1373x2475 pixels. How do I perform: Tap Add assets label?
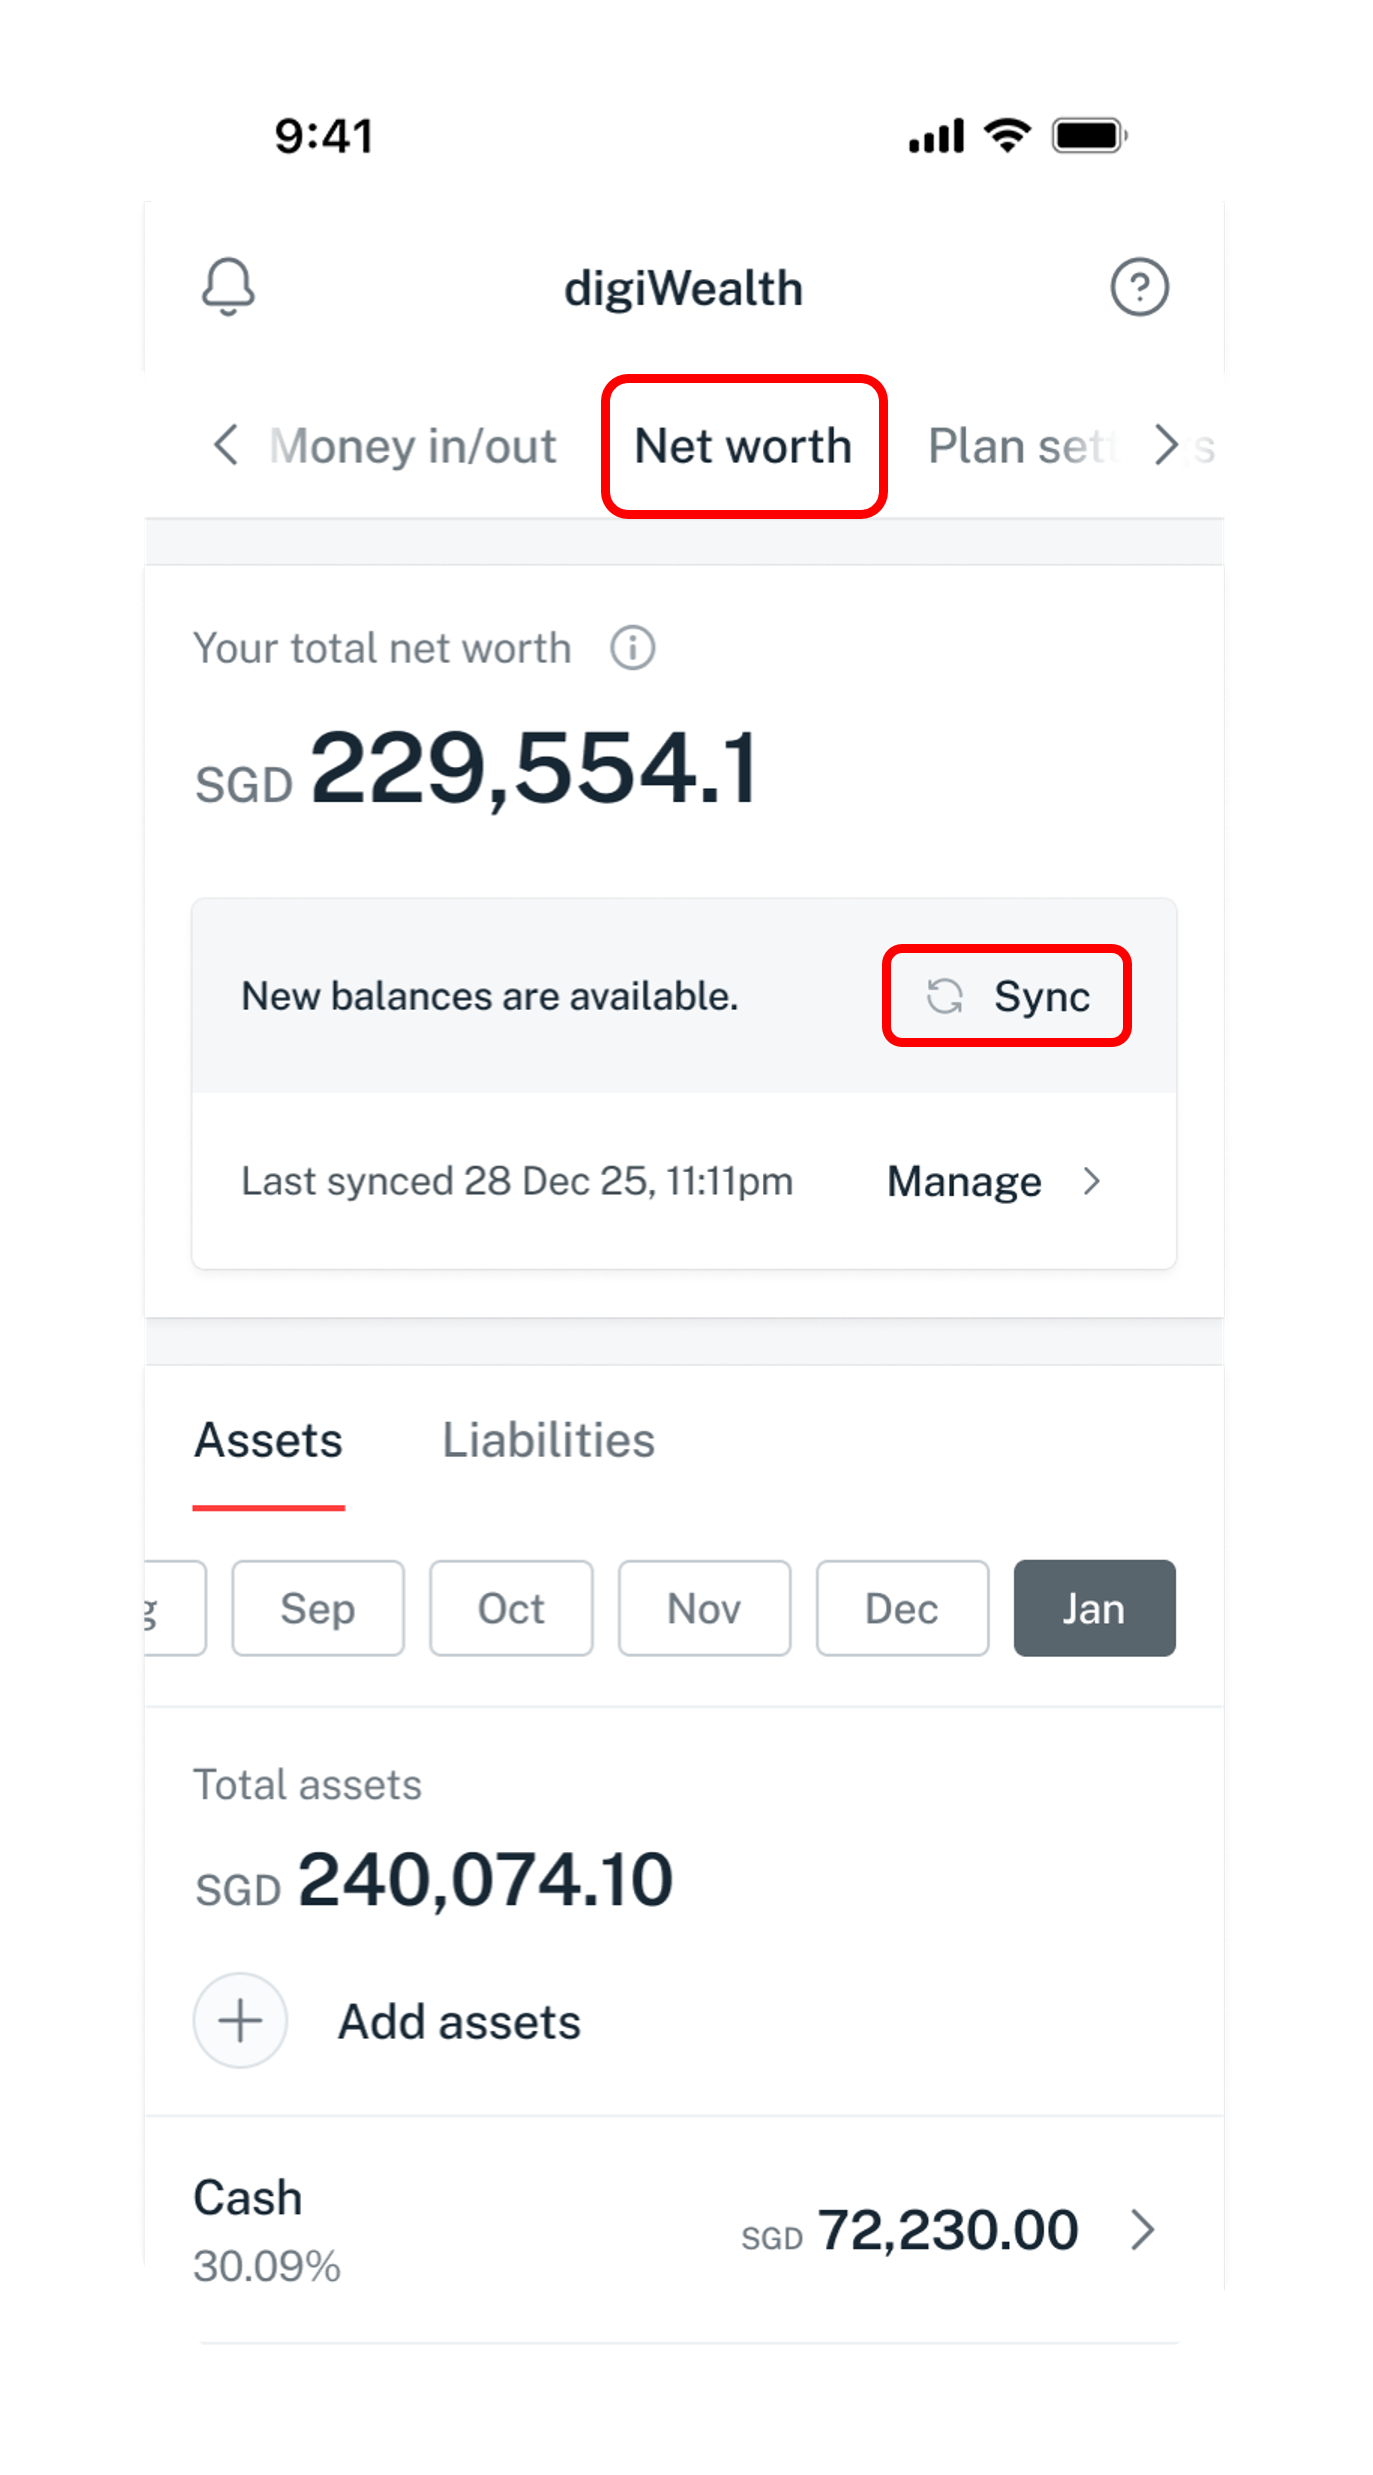click(x=459, y=2022)
